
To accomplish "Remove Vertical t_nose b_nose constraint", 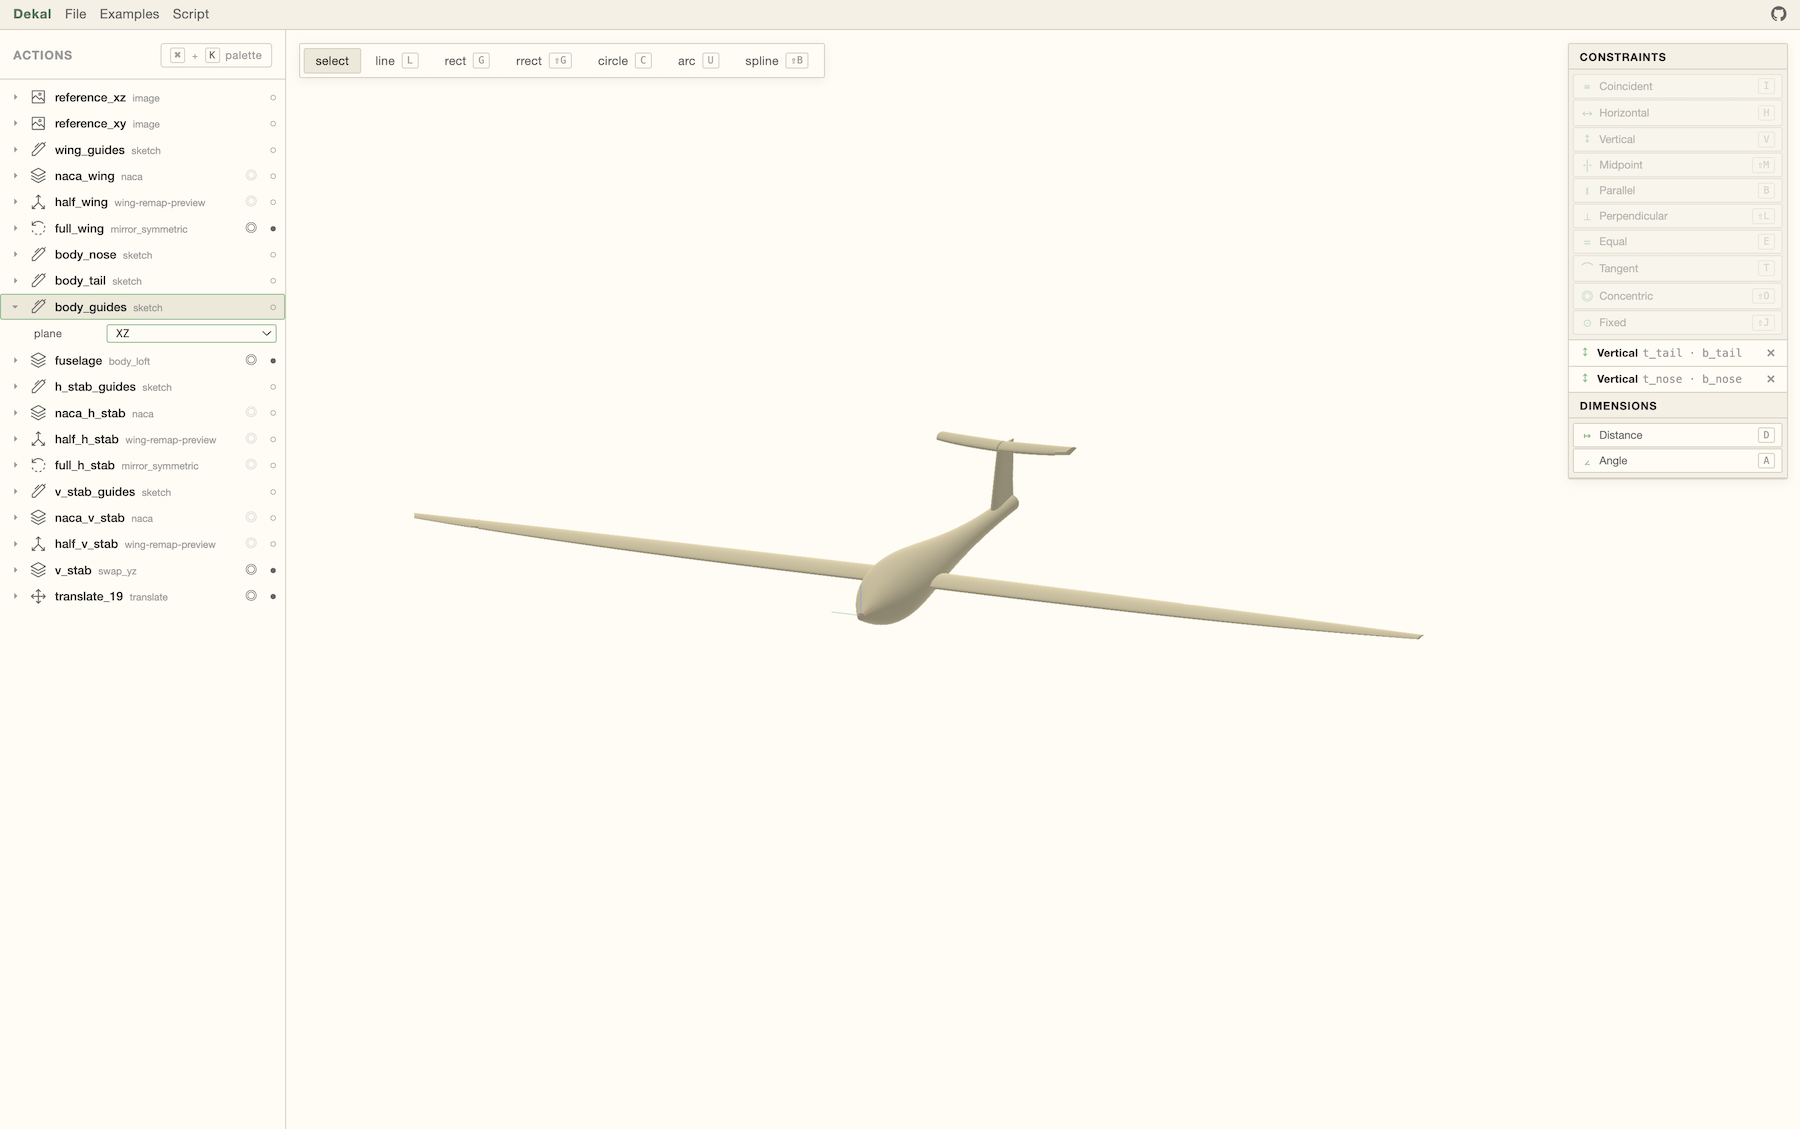I will tap(1770, 379).
